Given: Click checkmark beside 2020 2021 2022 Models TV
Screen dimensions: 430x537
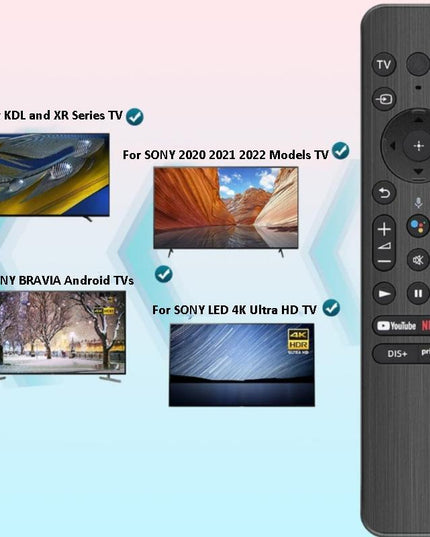Looking at the screenshot, I should (340, 151).
